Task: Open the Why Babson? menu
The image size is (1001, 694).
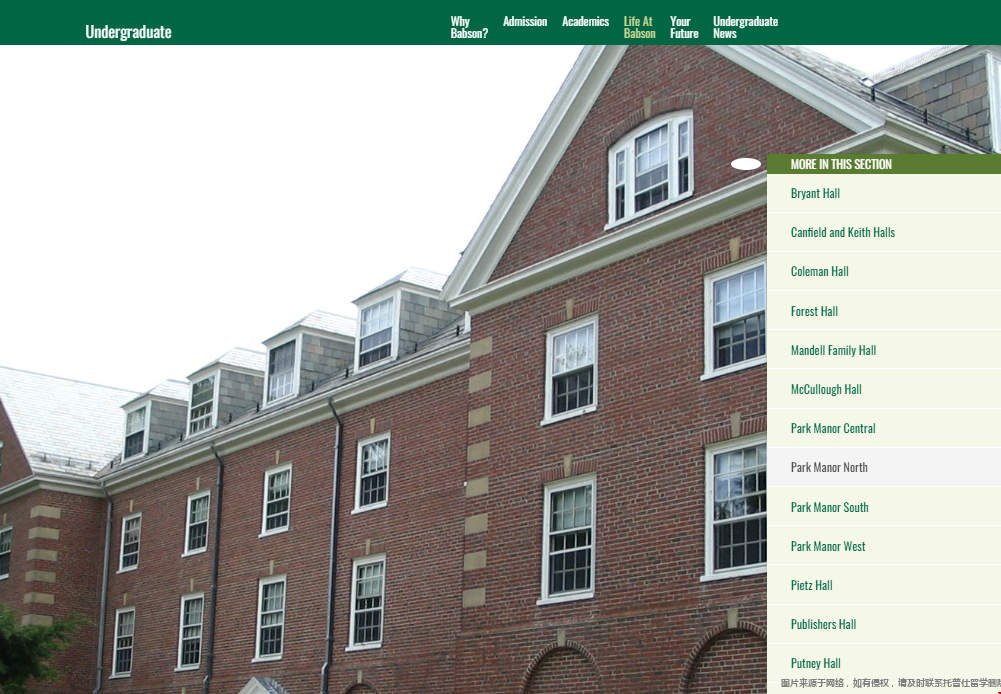Action: (x=468, y=27)
